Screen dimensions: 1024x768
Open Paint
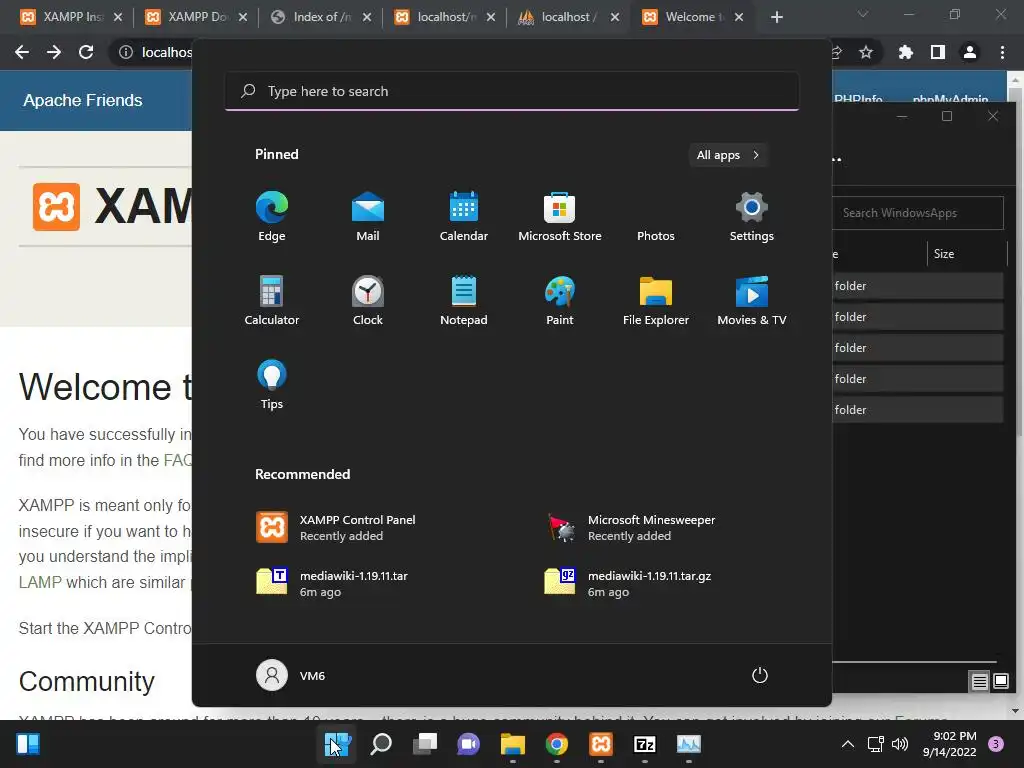coord(560,300)
